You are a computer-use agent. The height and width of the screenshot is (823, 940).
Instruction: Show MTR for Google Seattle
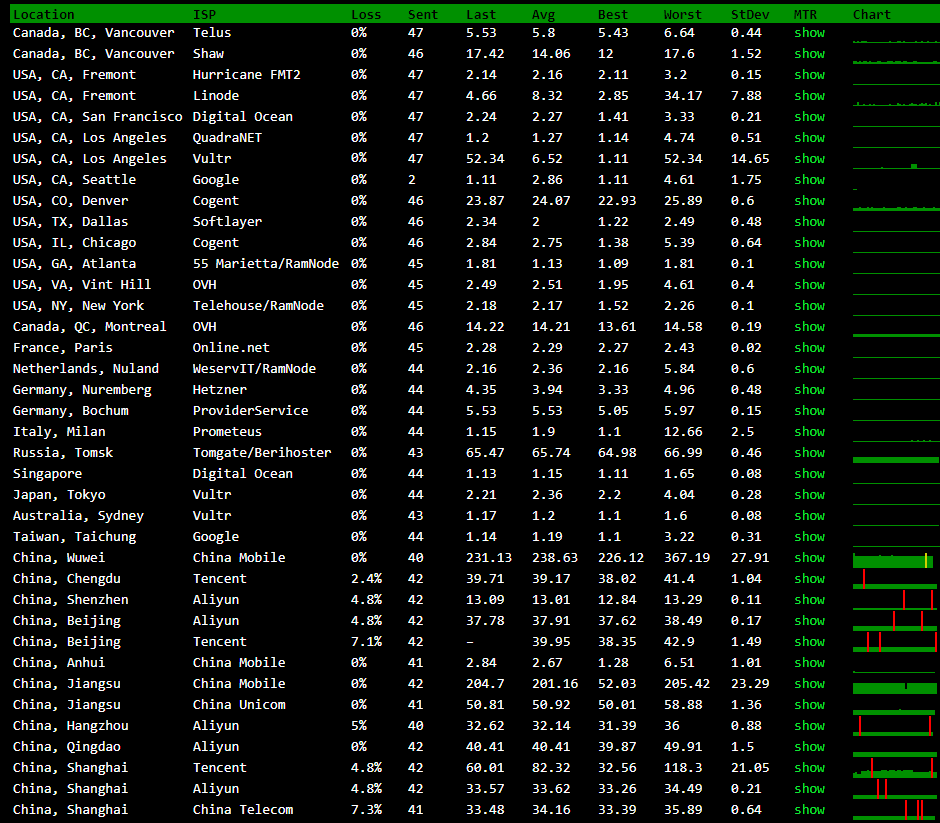point(809,180)
